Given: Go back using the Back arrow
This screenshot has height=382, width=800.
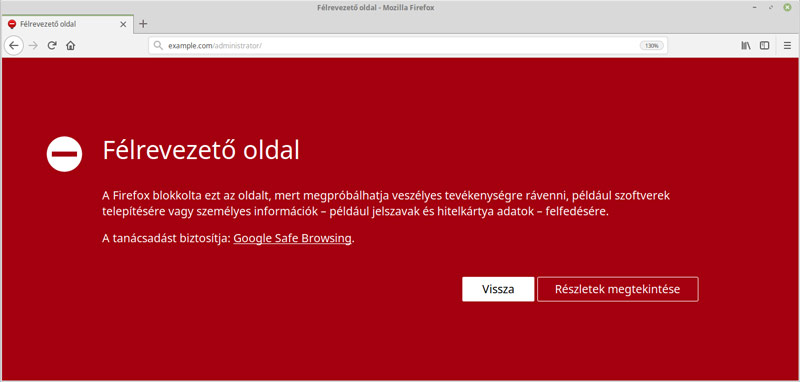Looking at the screenshot, I should pos(14,45).
